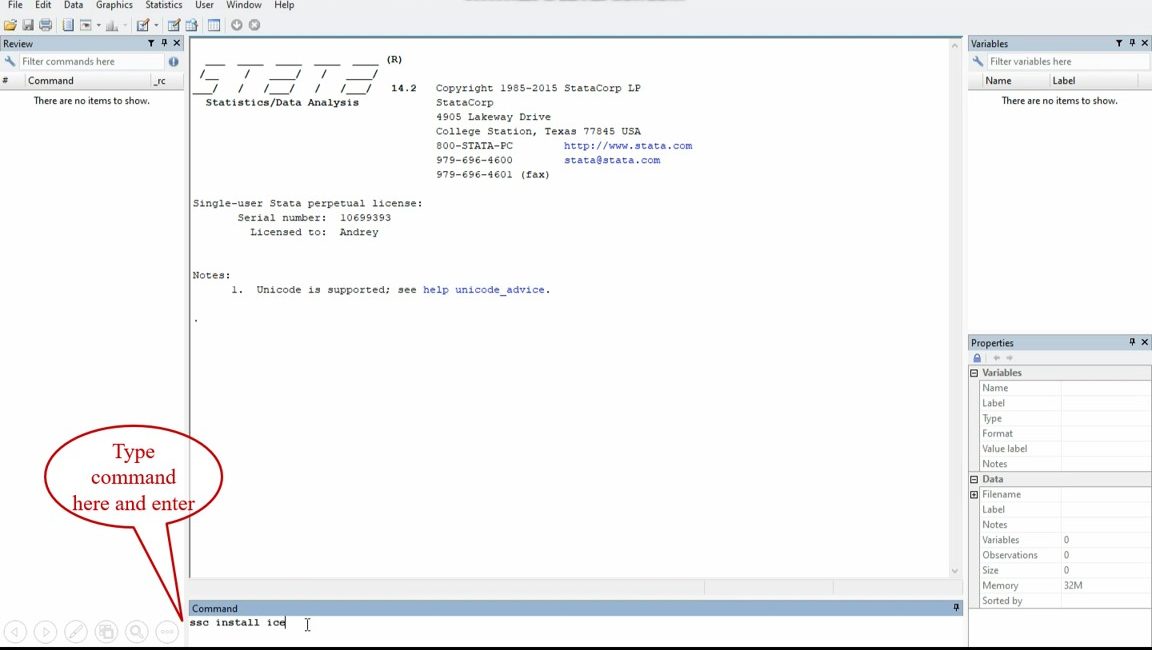Click the slideshow previous slide button
1152x650 pixels.
click(15, 632)
